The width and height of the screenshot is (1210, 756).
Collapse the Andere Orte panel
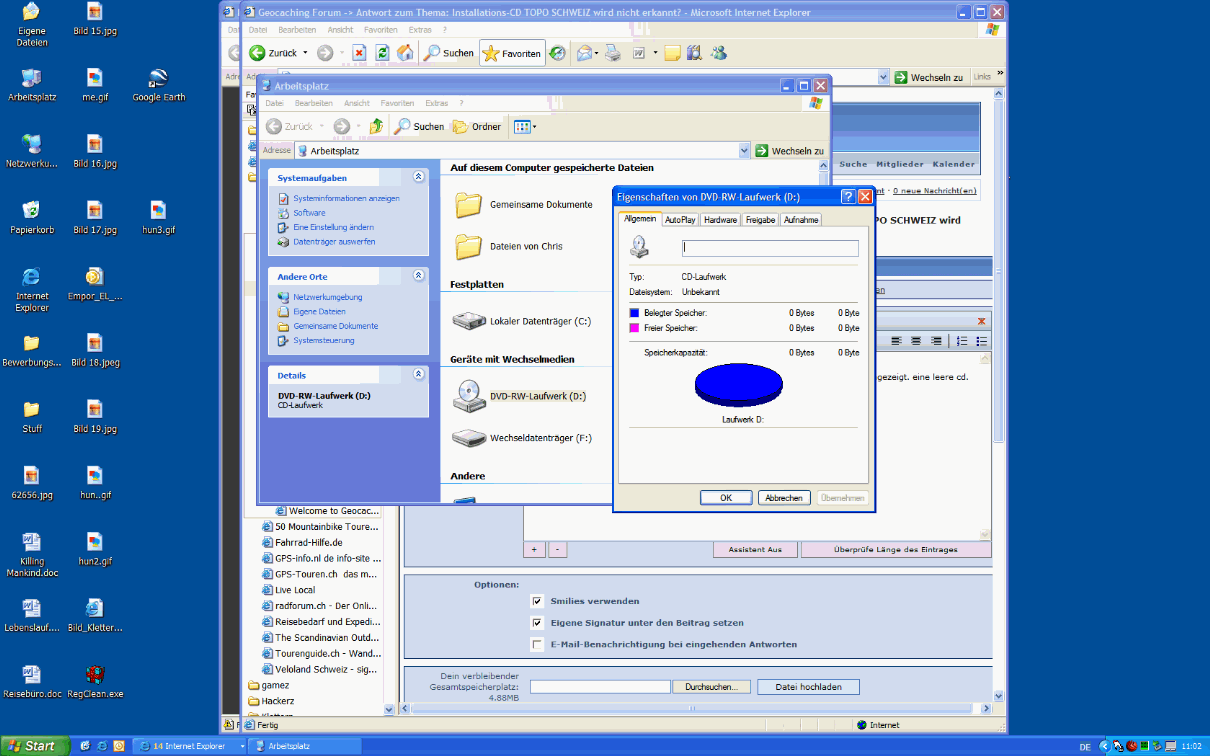(x=419, y=276)
